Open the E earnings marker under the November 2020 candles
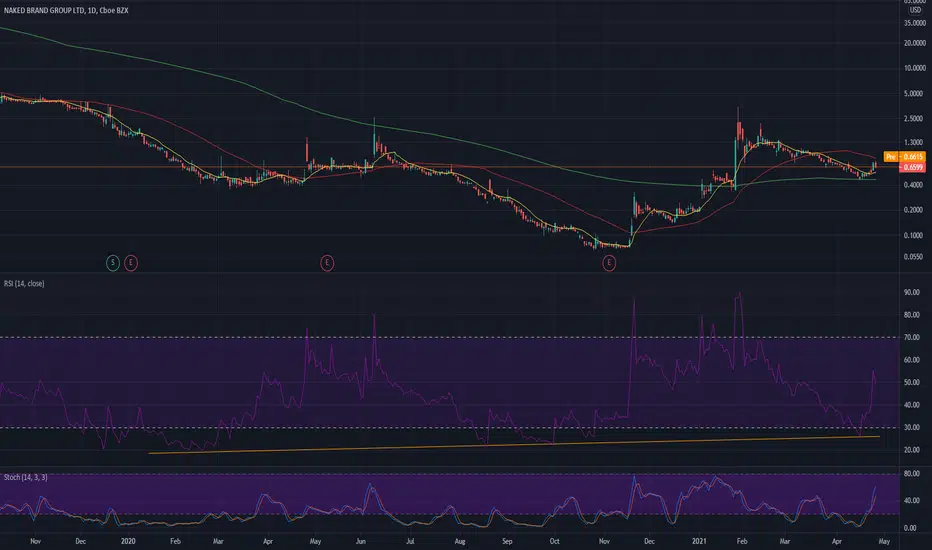 (609, 262)
